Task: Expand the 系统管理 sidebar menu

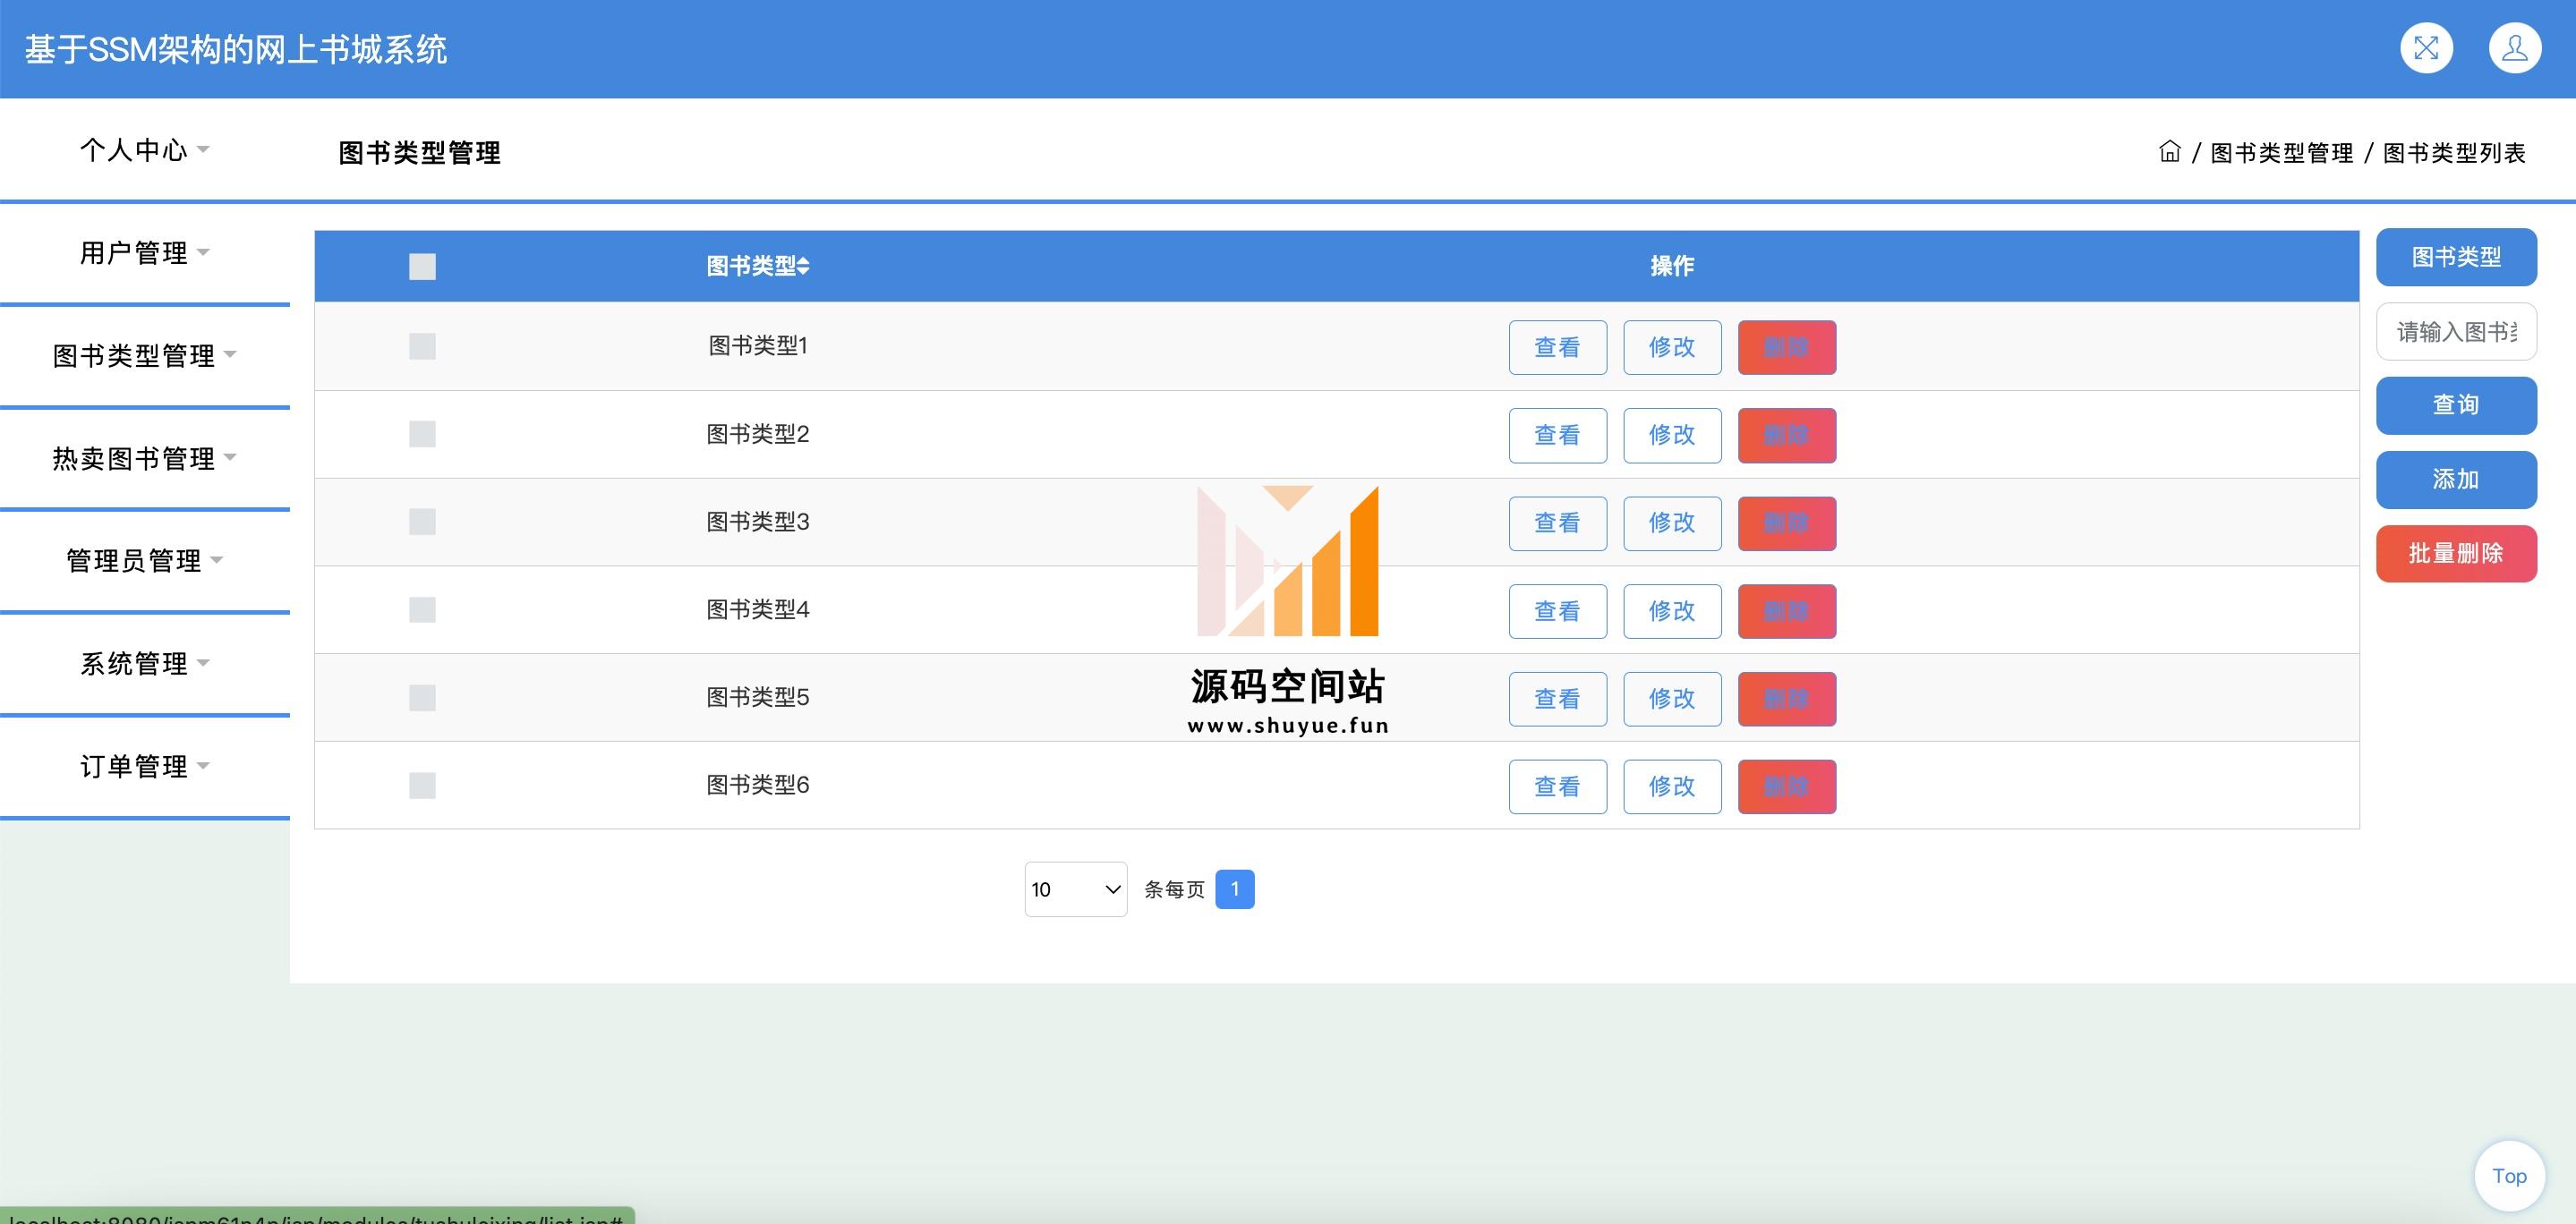Action: click(145, 664)
